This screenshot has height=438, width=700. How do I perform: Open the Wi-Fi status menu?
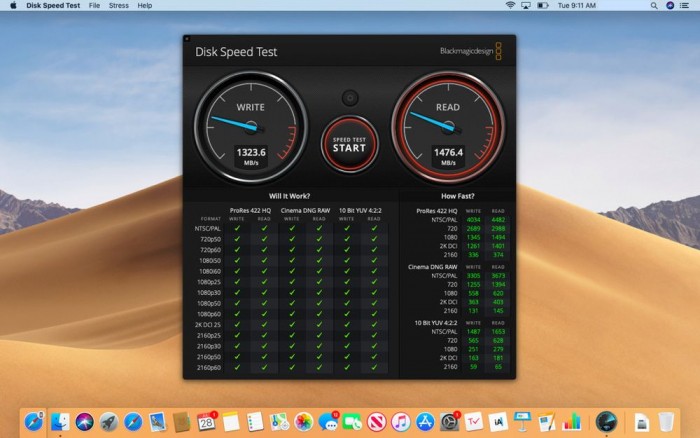tap(510, 5)
